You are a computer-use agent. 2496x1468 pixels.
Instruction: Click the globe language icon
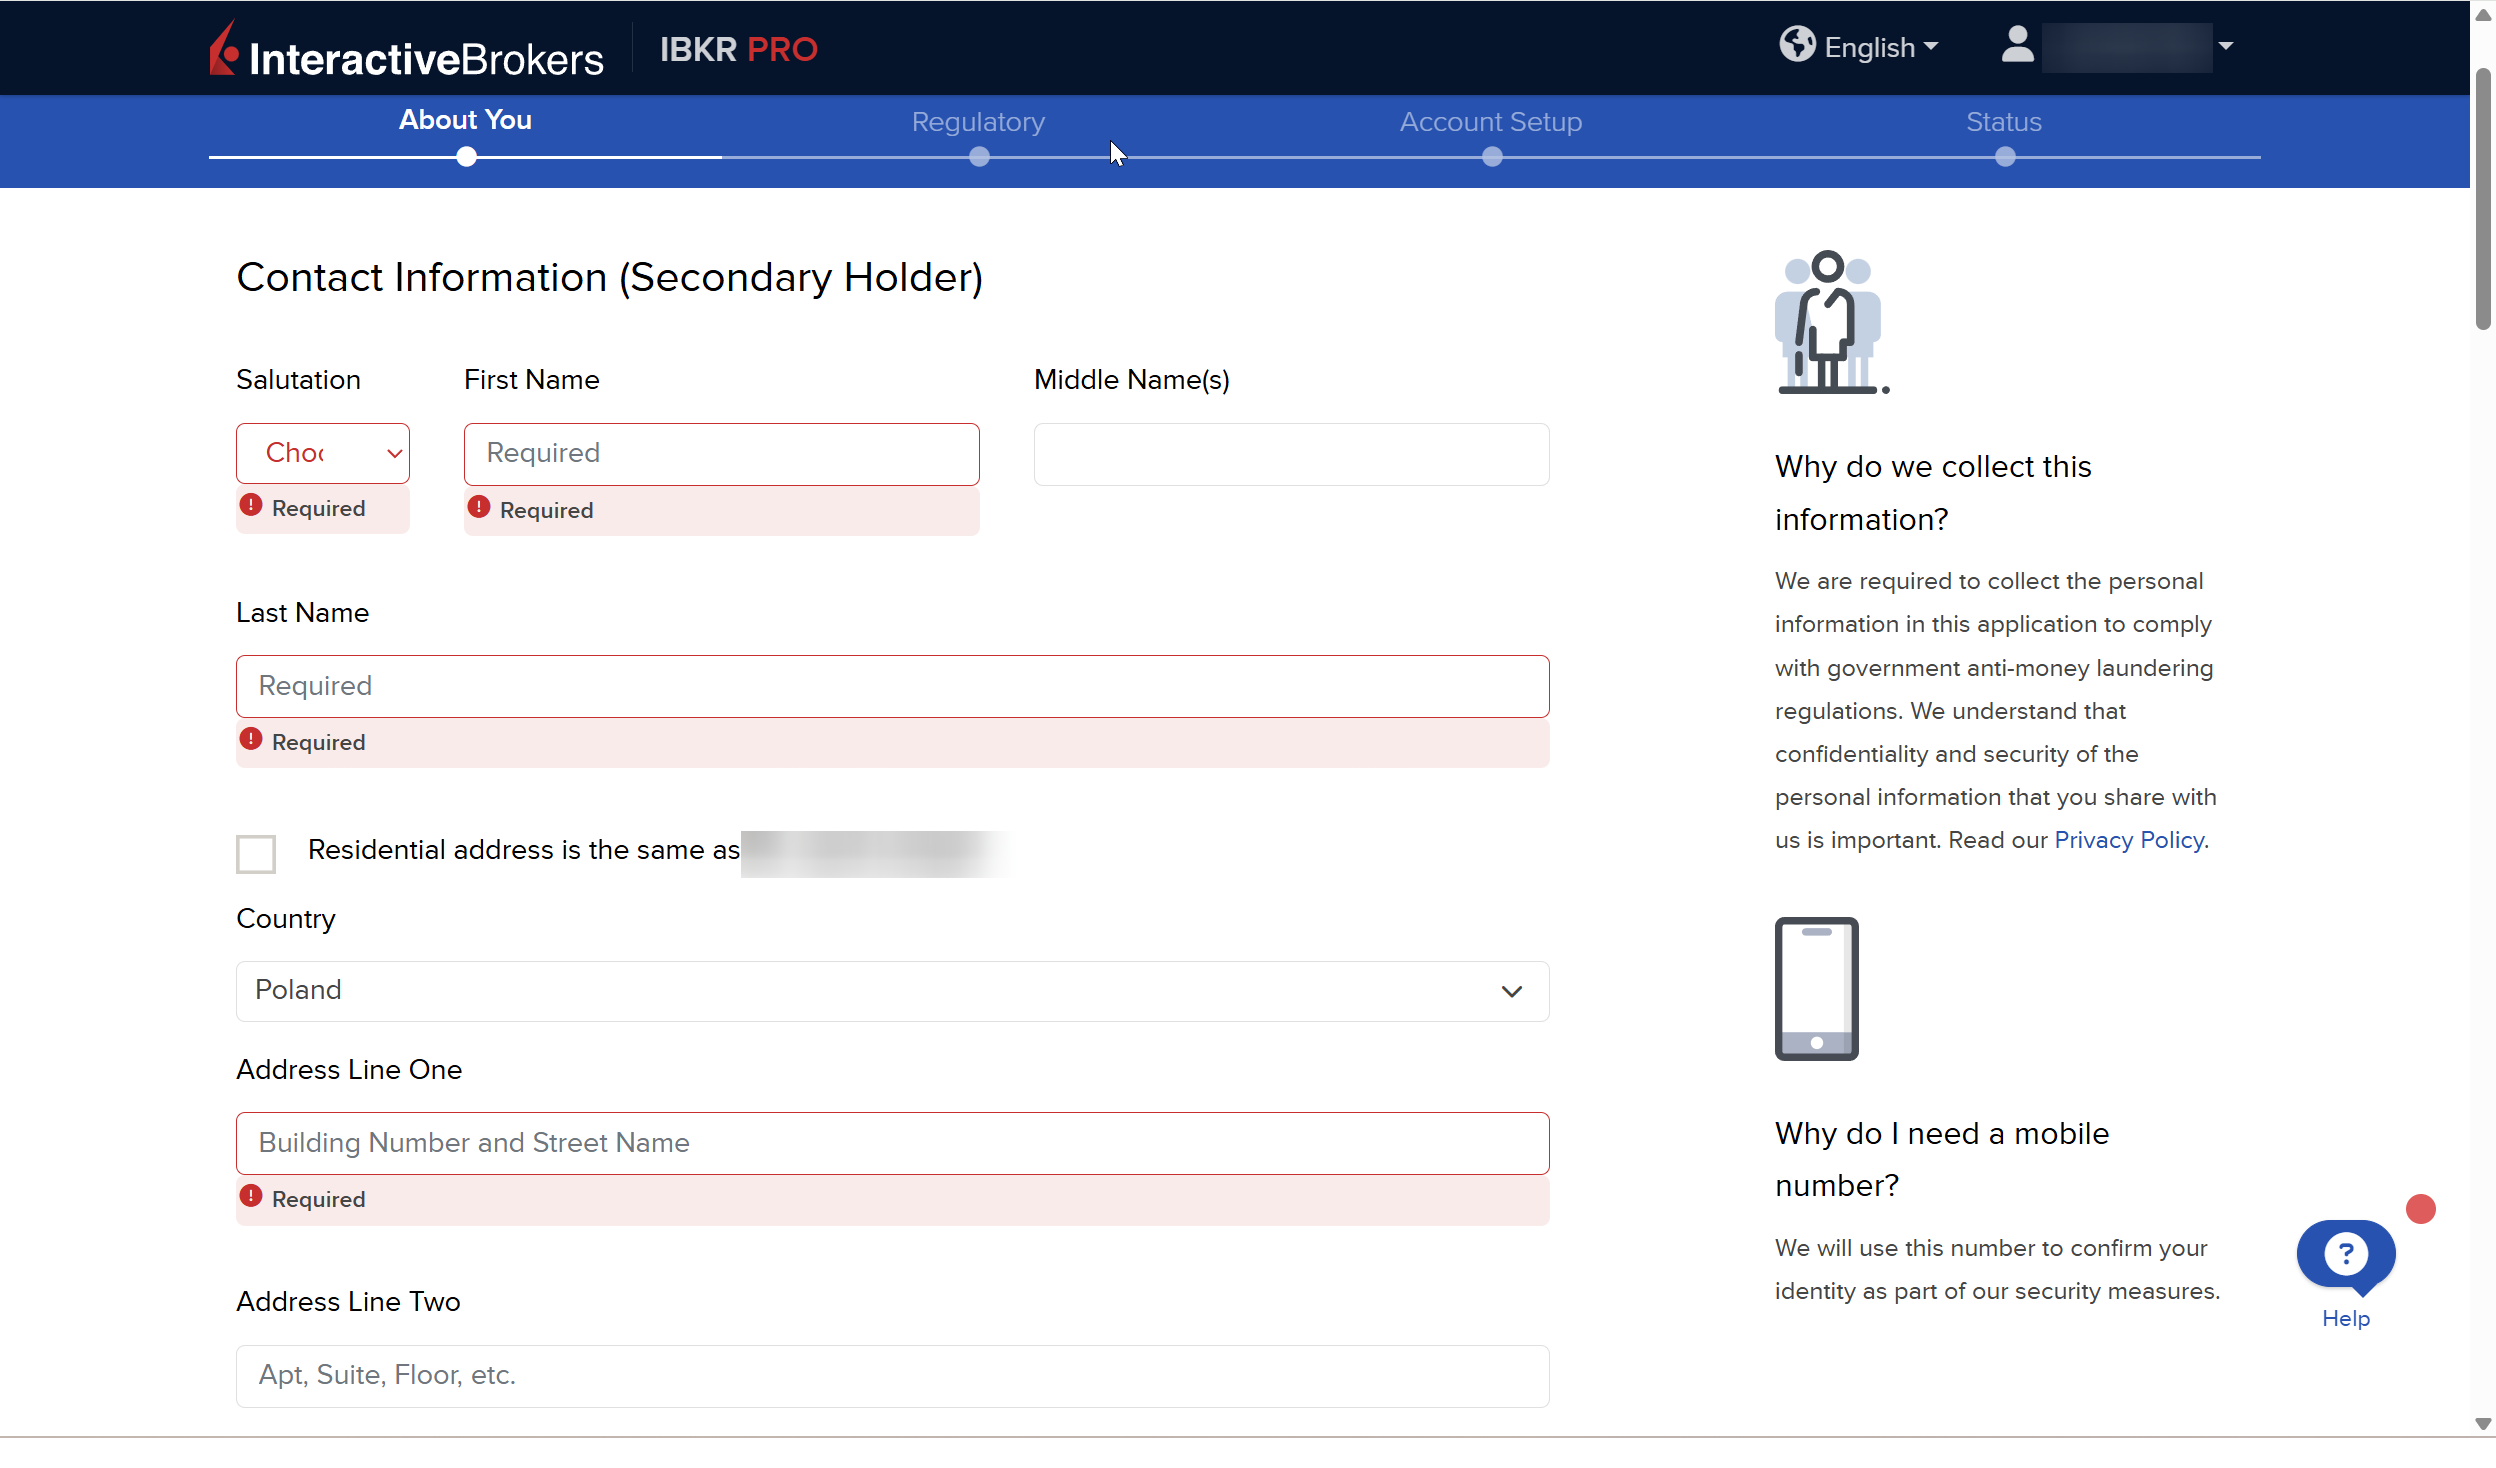click(1797, 45)
